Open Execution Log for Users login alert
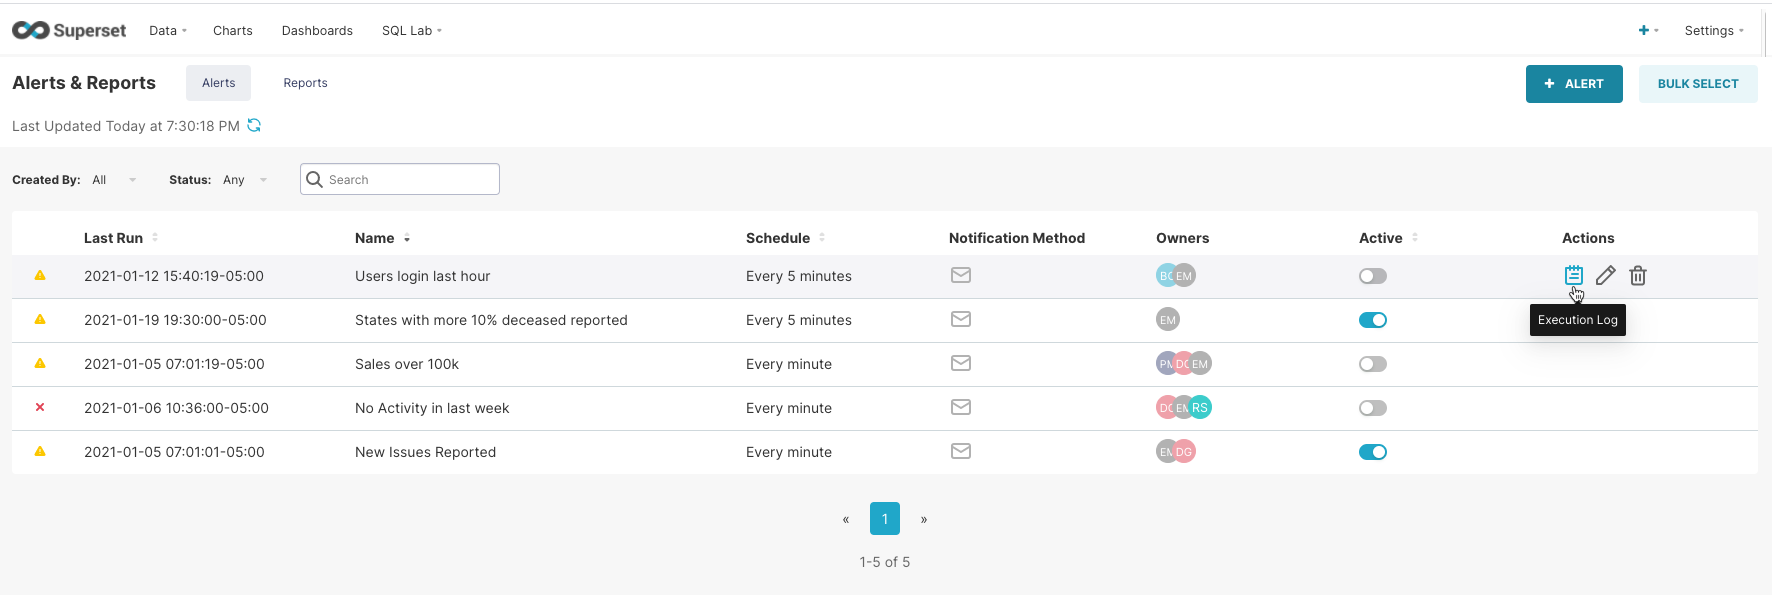 pyautogui.click(x=1573, y=275)
